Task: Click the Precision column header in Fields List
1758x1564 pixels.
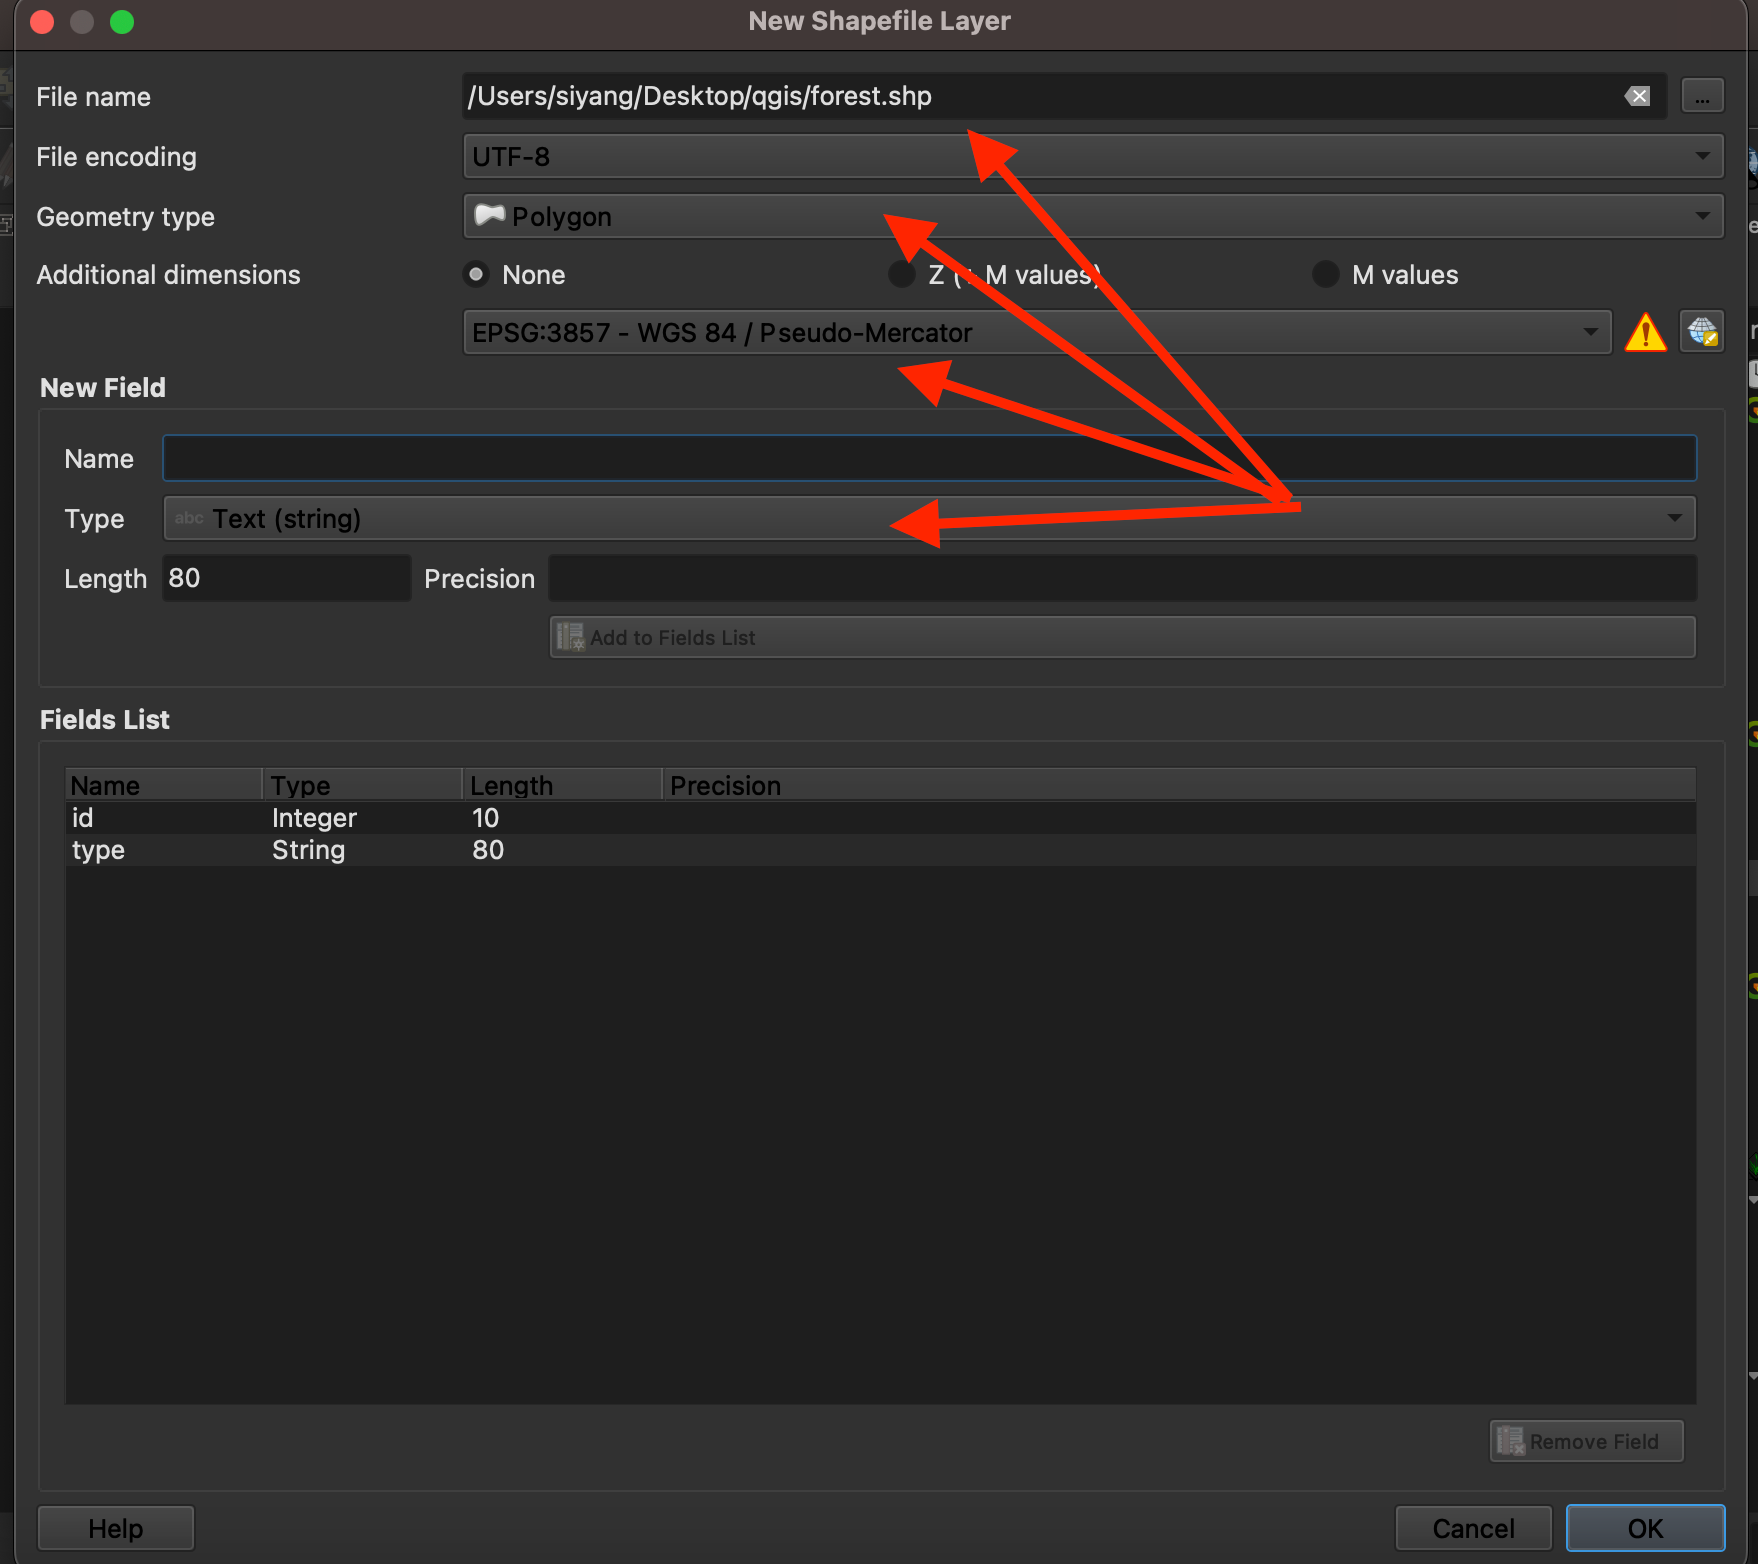Action: [x=1179, y=785]
